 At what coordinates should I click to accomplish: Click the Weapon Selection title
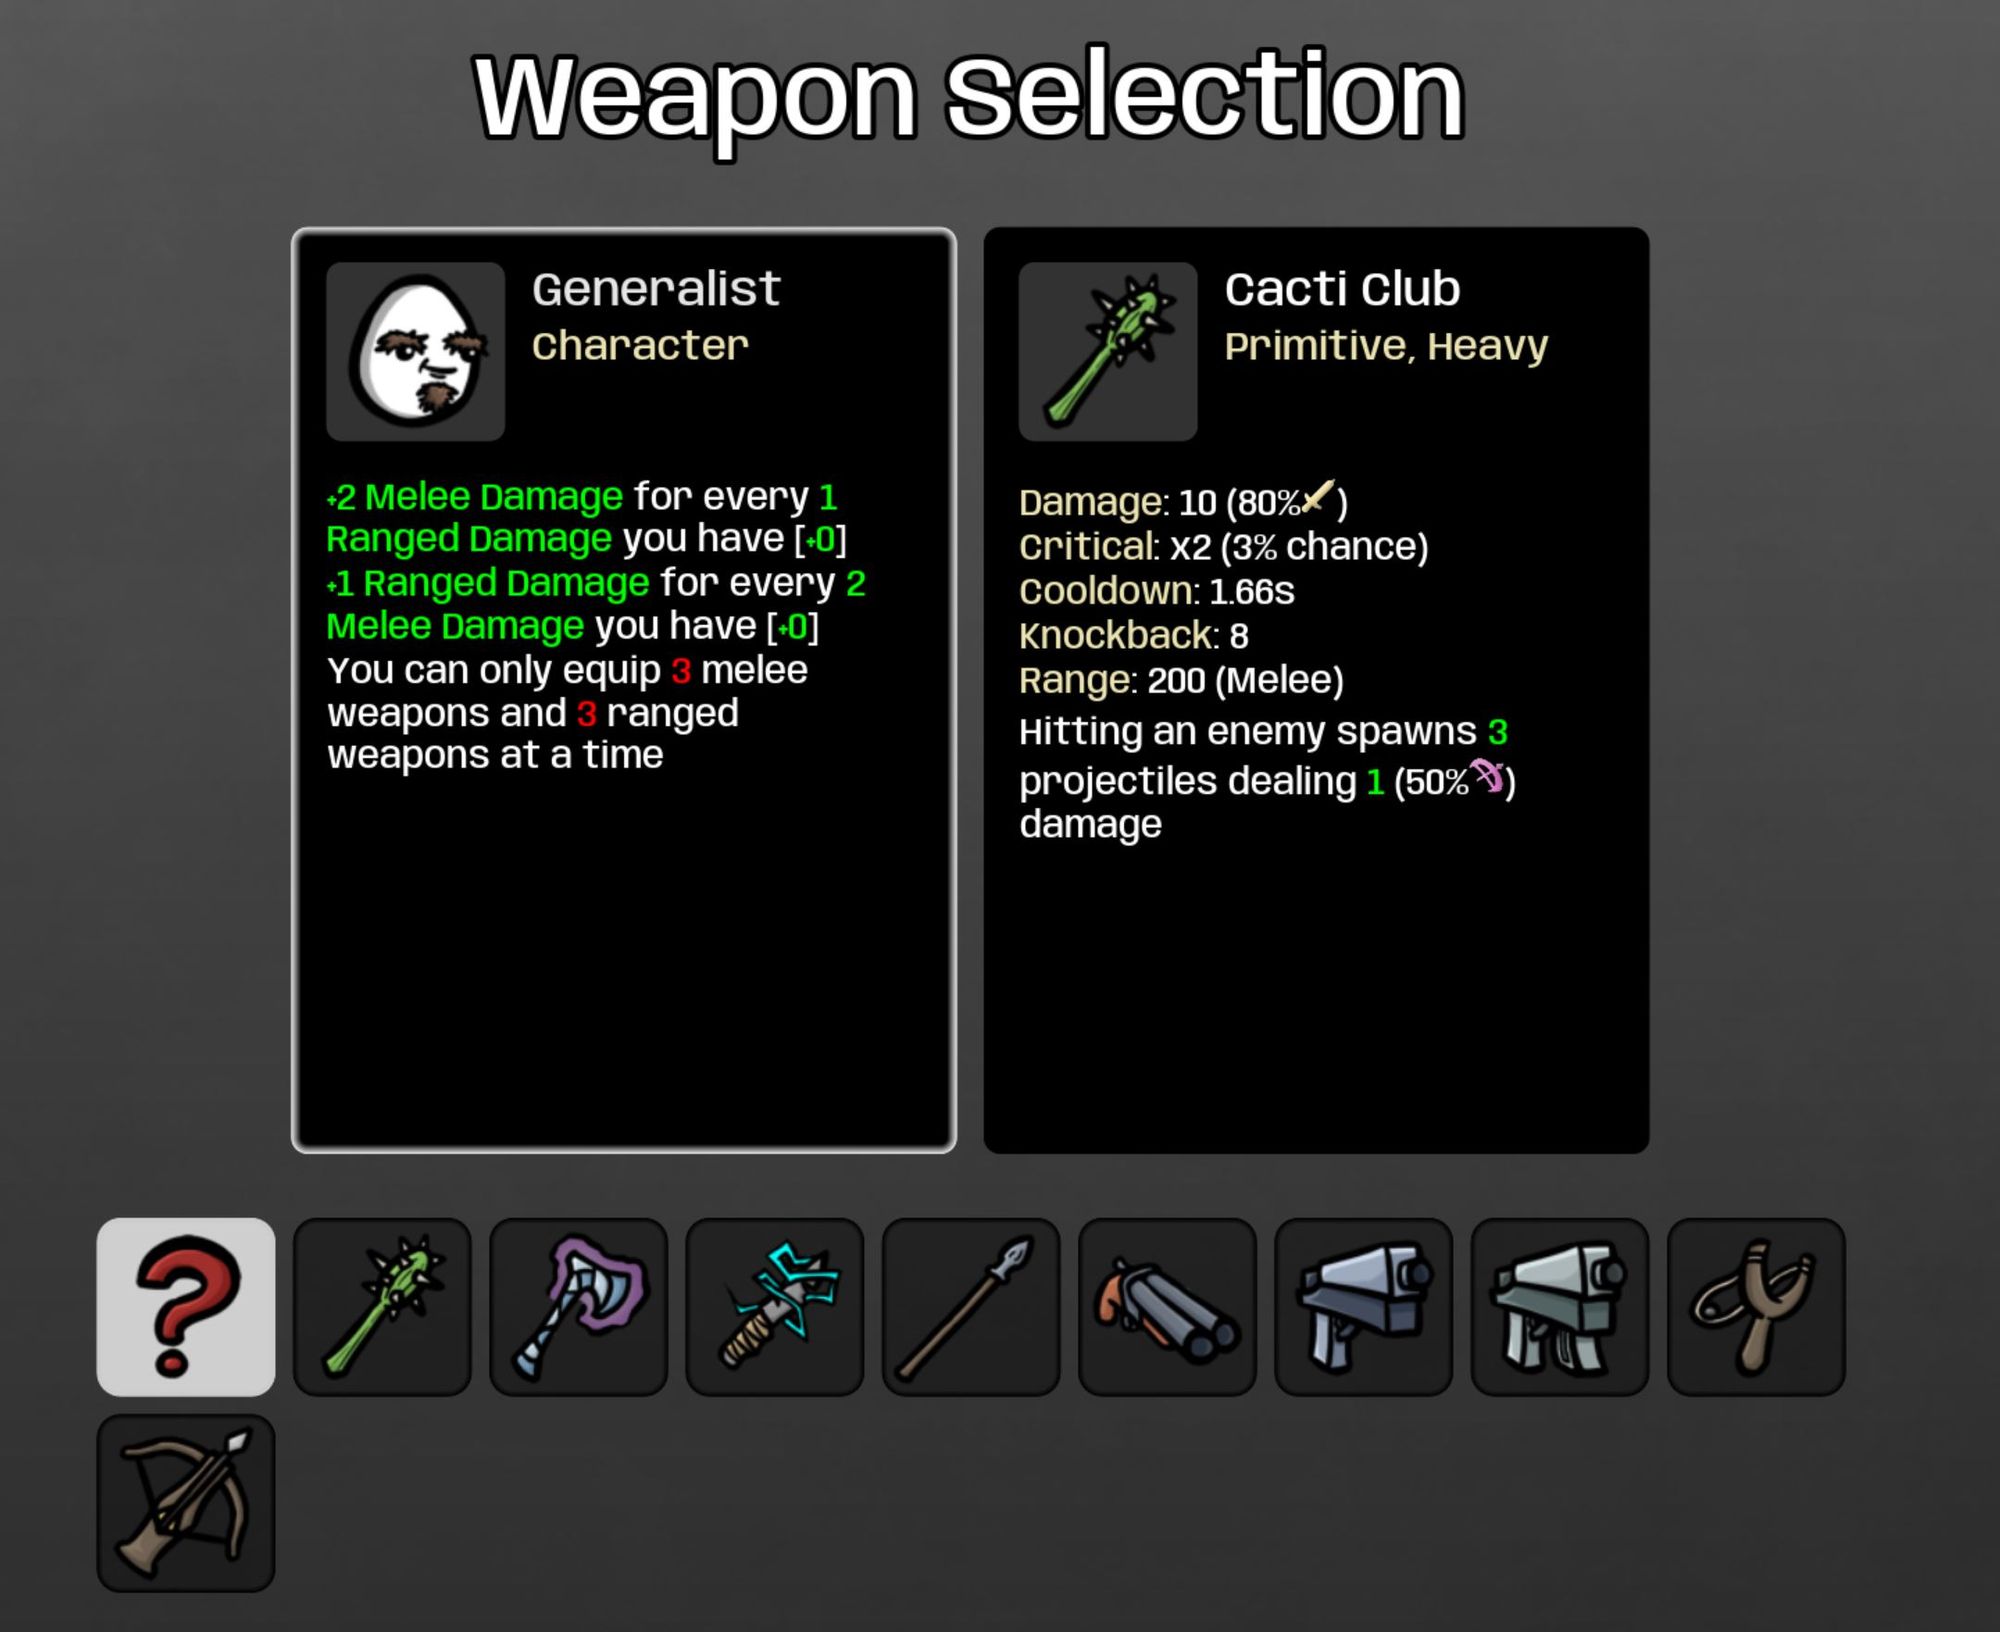969,97
